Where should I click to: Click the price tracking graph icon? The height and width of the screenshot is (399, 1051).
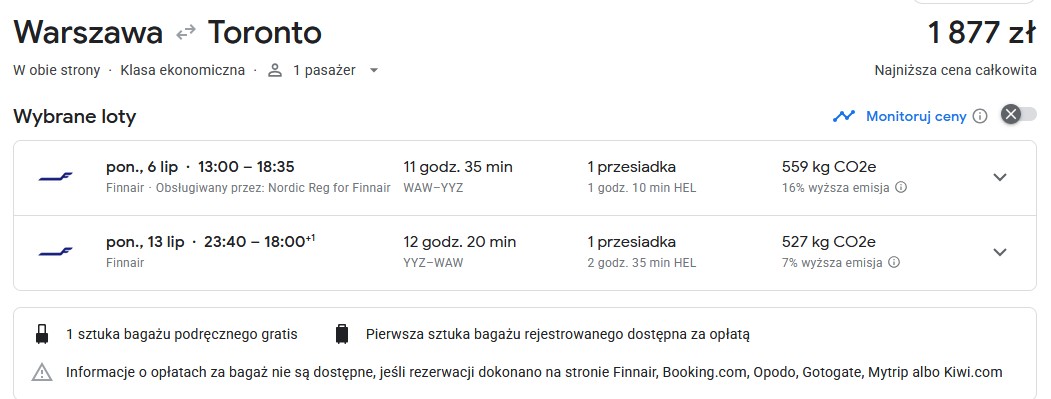[844, 116]
